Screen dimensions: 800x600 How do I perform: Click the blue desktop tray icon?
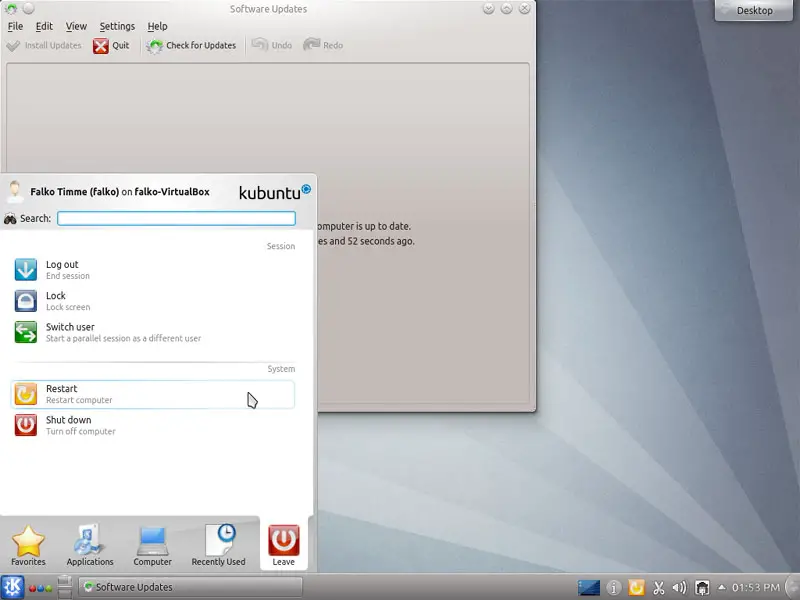click(589, 587)
